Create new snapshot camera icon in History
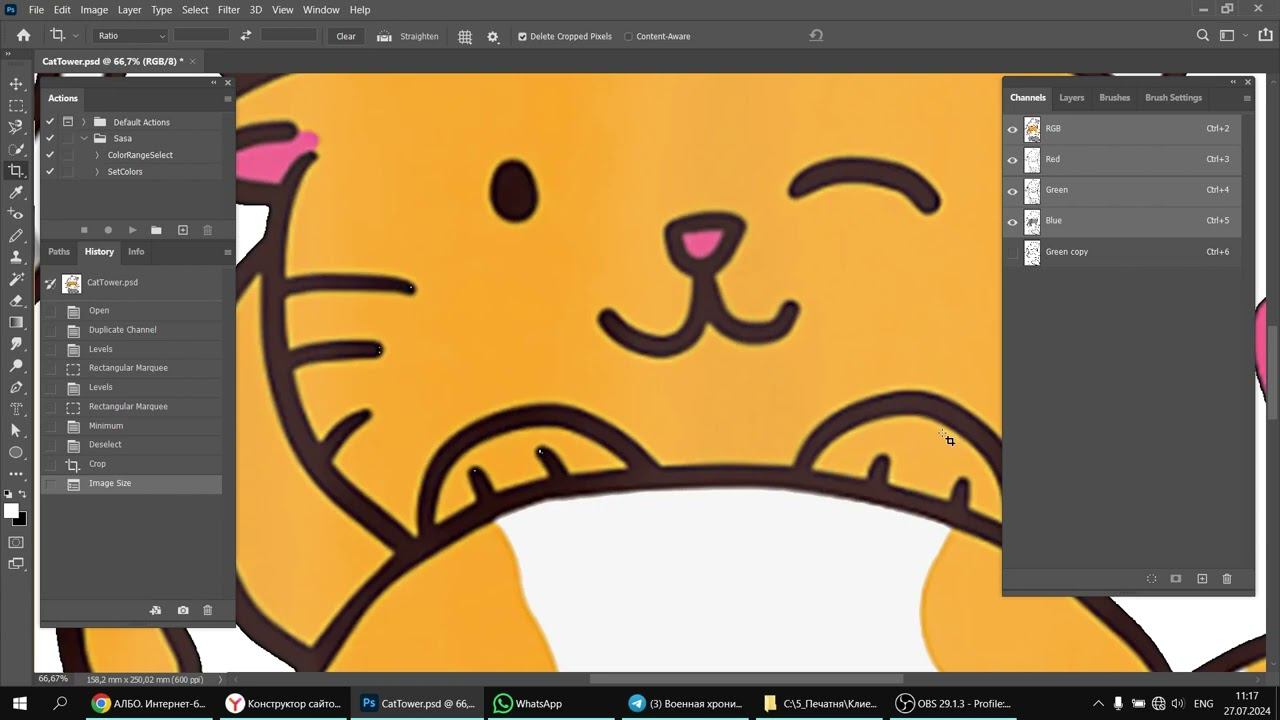The height and width of the screenshot is (720, 1280). coord(183,610)
